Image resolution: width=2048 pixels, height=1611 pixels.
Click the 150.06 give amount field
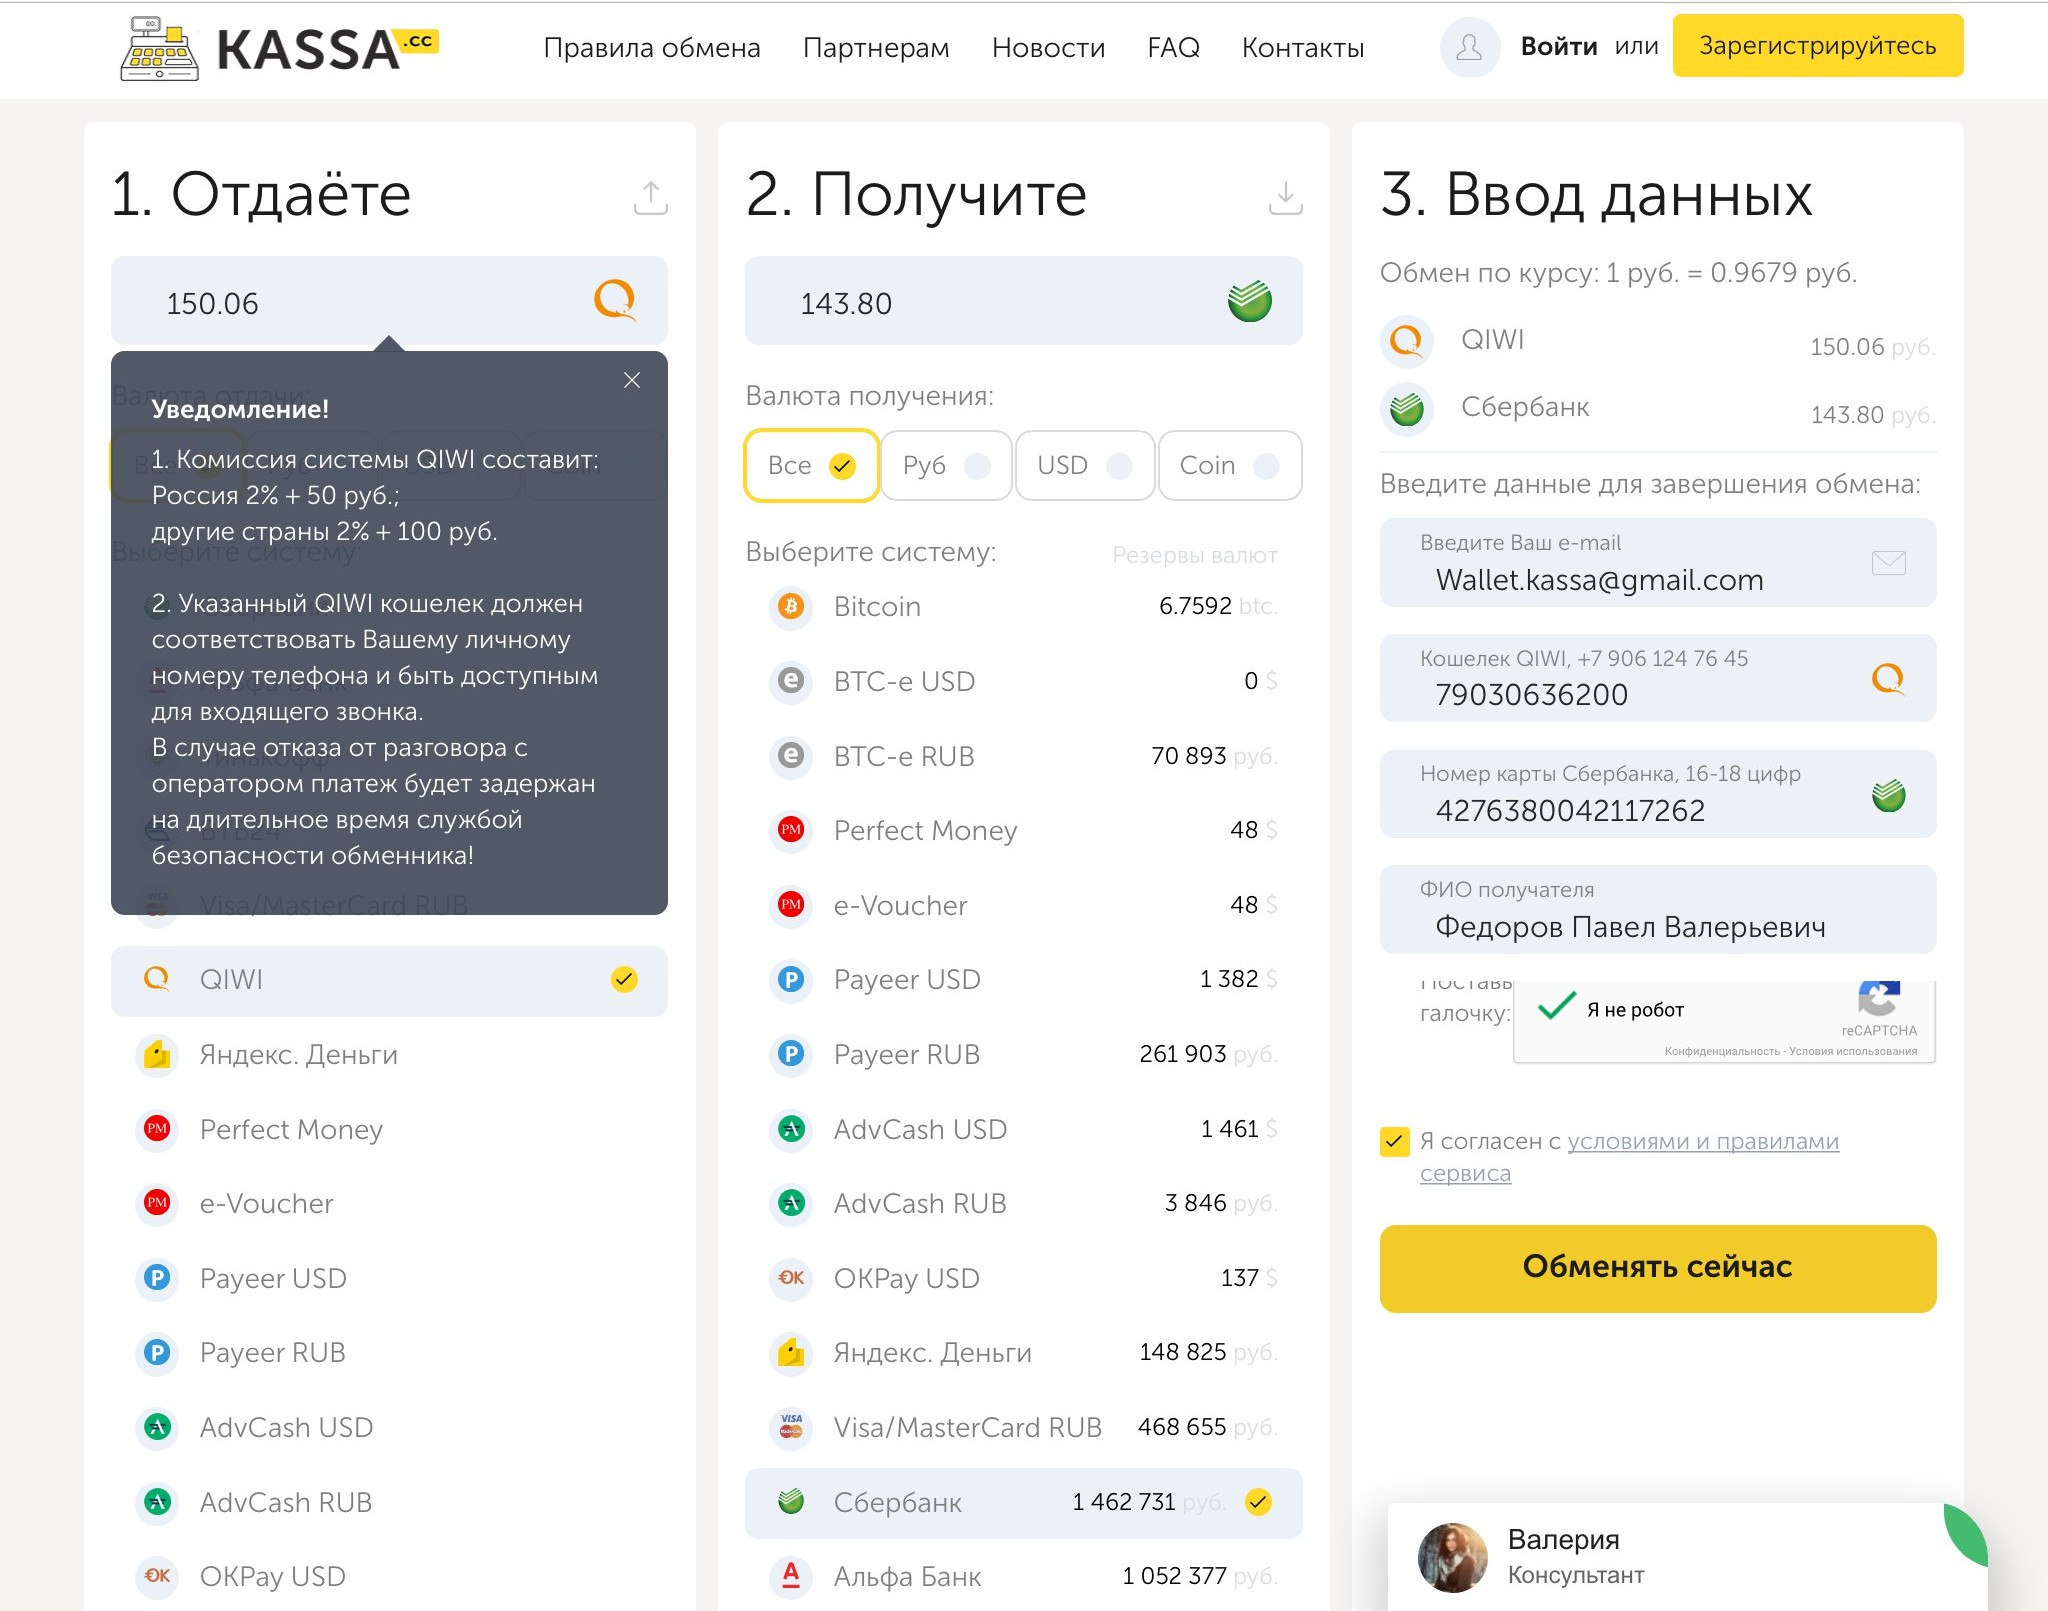(389, 301)
